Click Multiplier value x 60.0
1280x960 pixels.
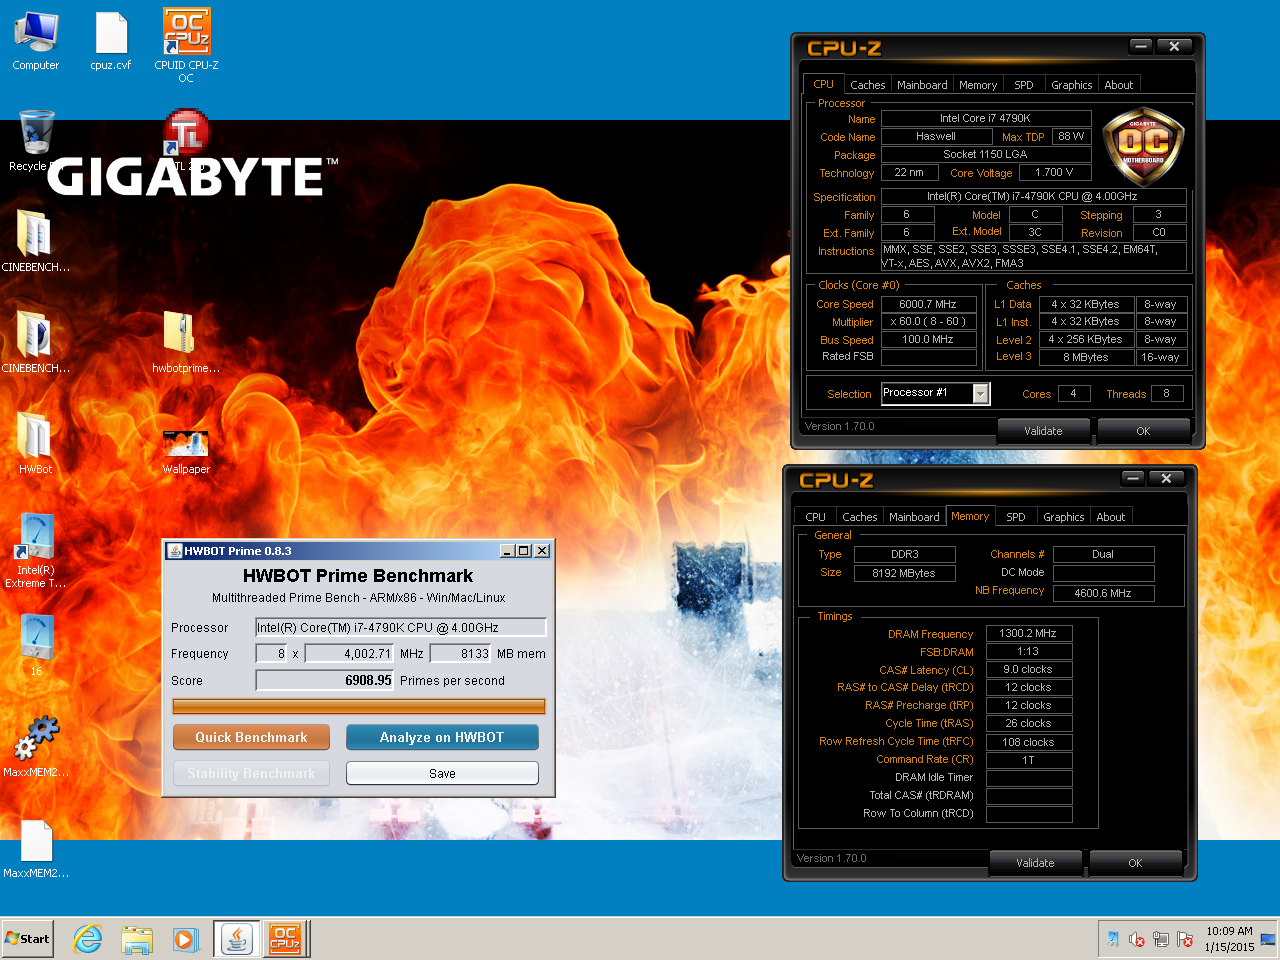click(928, 322)
